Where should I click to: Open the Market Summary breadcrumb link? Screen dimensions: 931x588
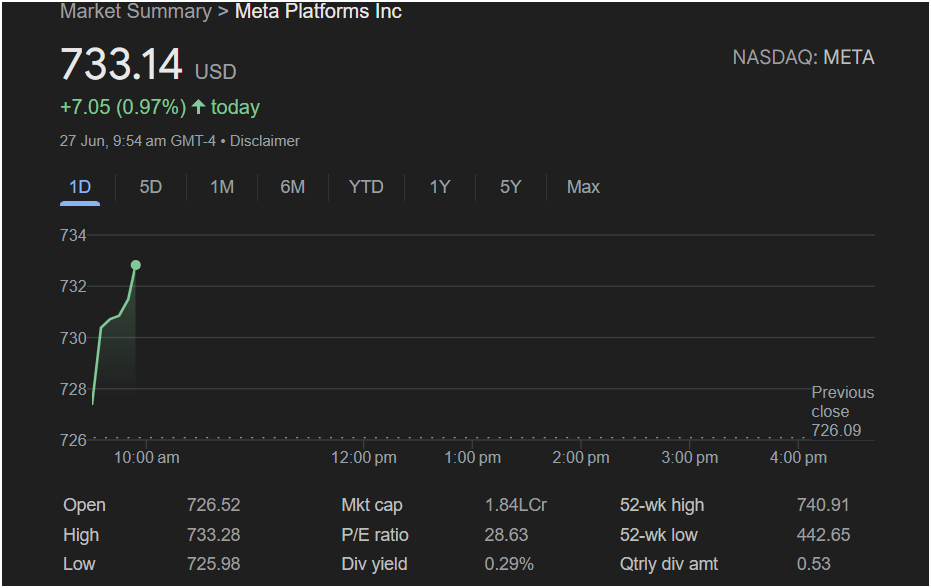pyautogui.click(x=135, y=11)
